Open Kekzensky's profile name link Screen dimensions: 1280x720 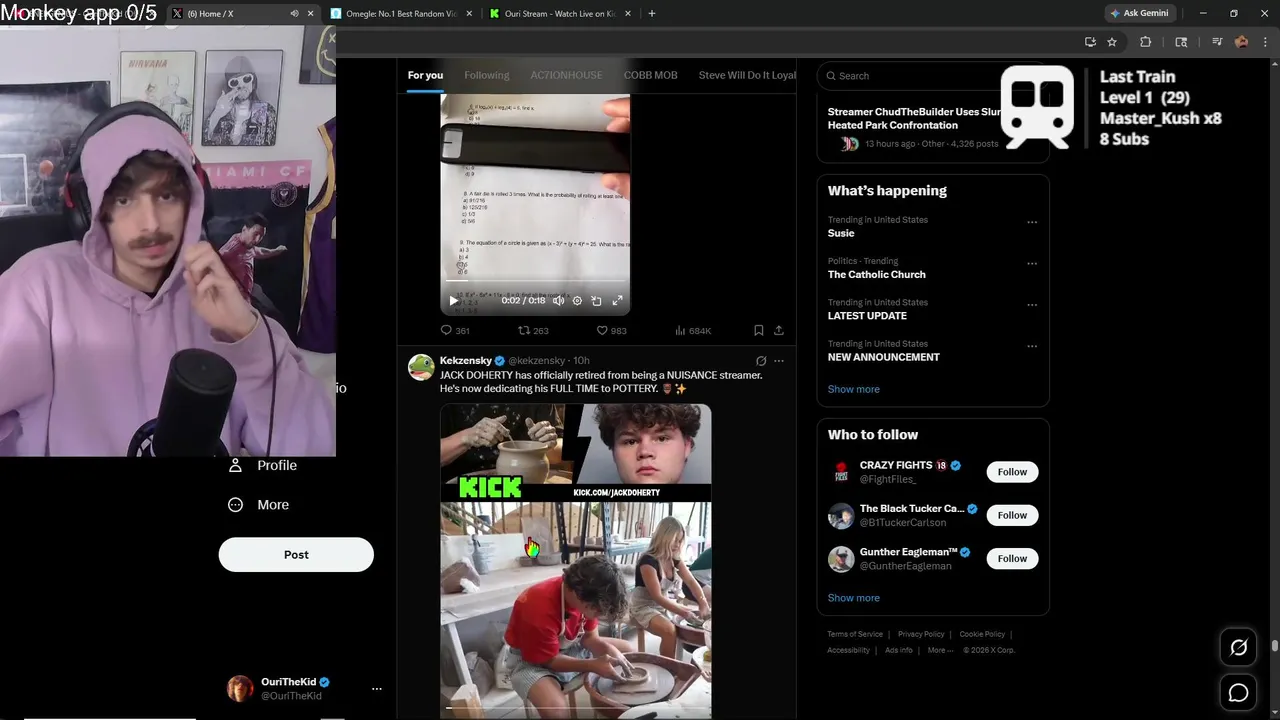point(466,360)
